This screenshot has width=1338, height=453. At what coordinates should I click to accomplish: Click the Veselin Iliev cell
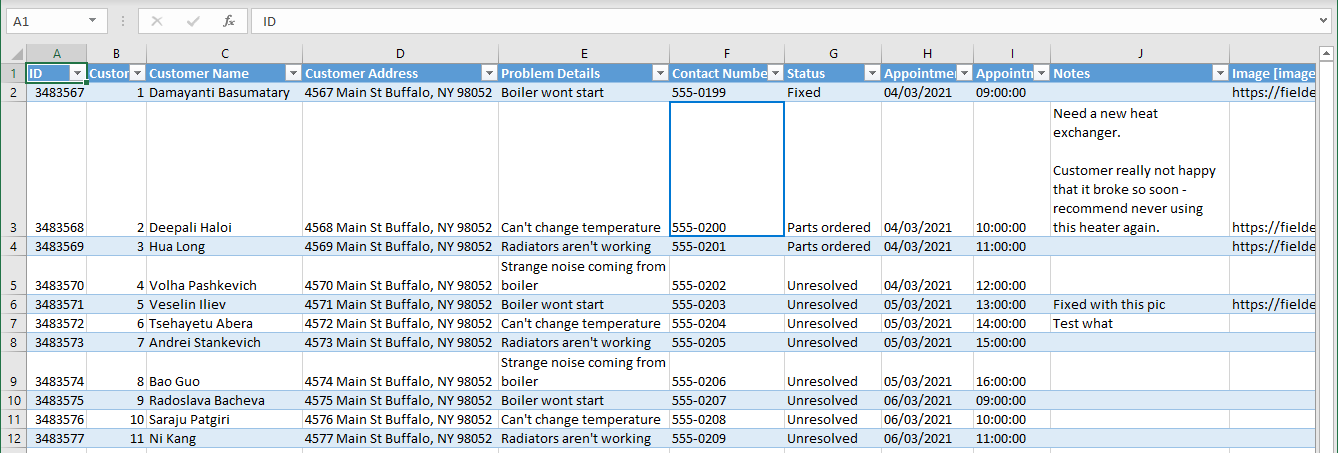pyautogui.click(x=224, y=304)
